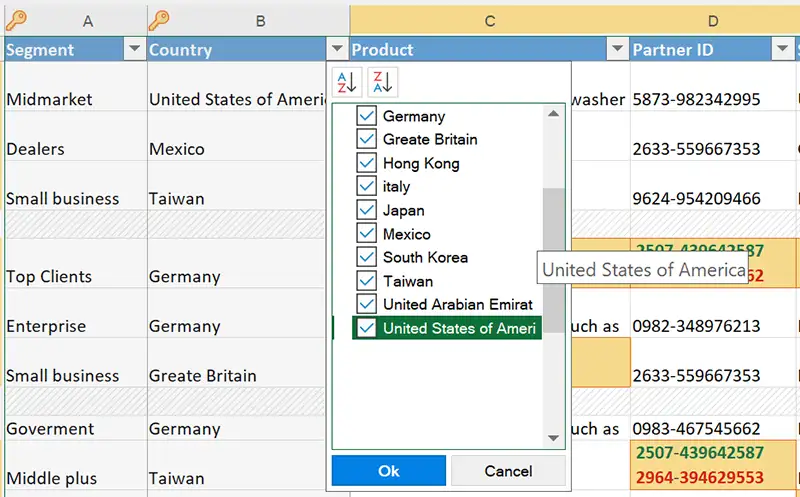Select Germany cell in Top Clients row
The height and width of the screenshot is (497, 800).
[236, 263]
